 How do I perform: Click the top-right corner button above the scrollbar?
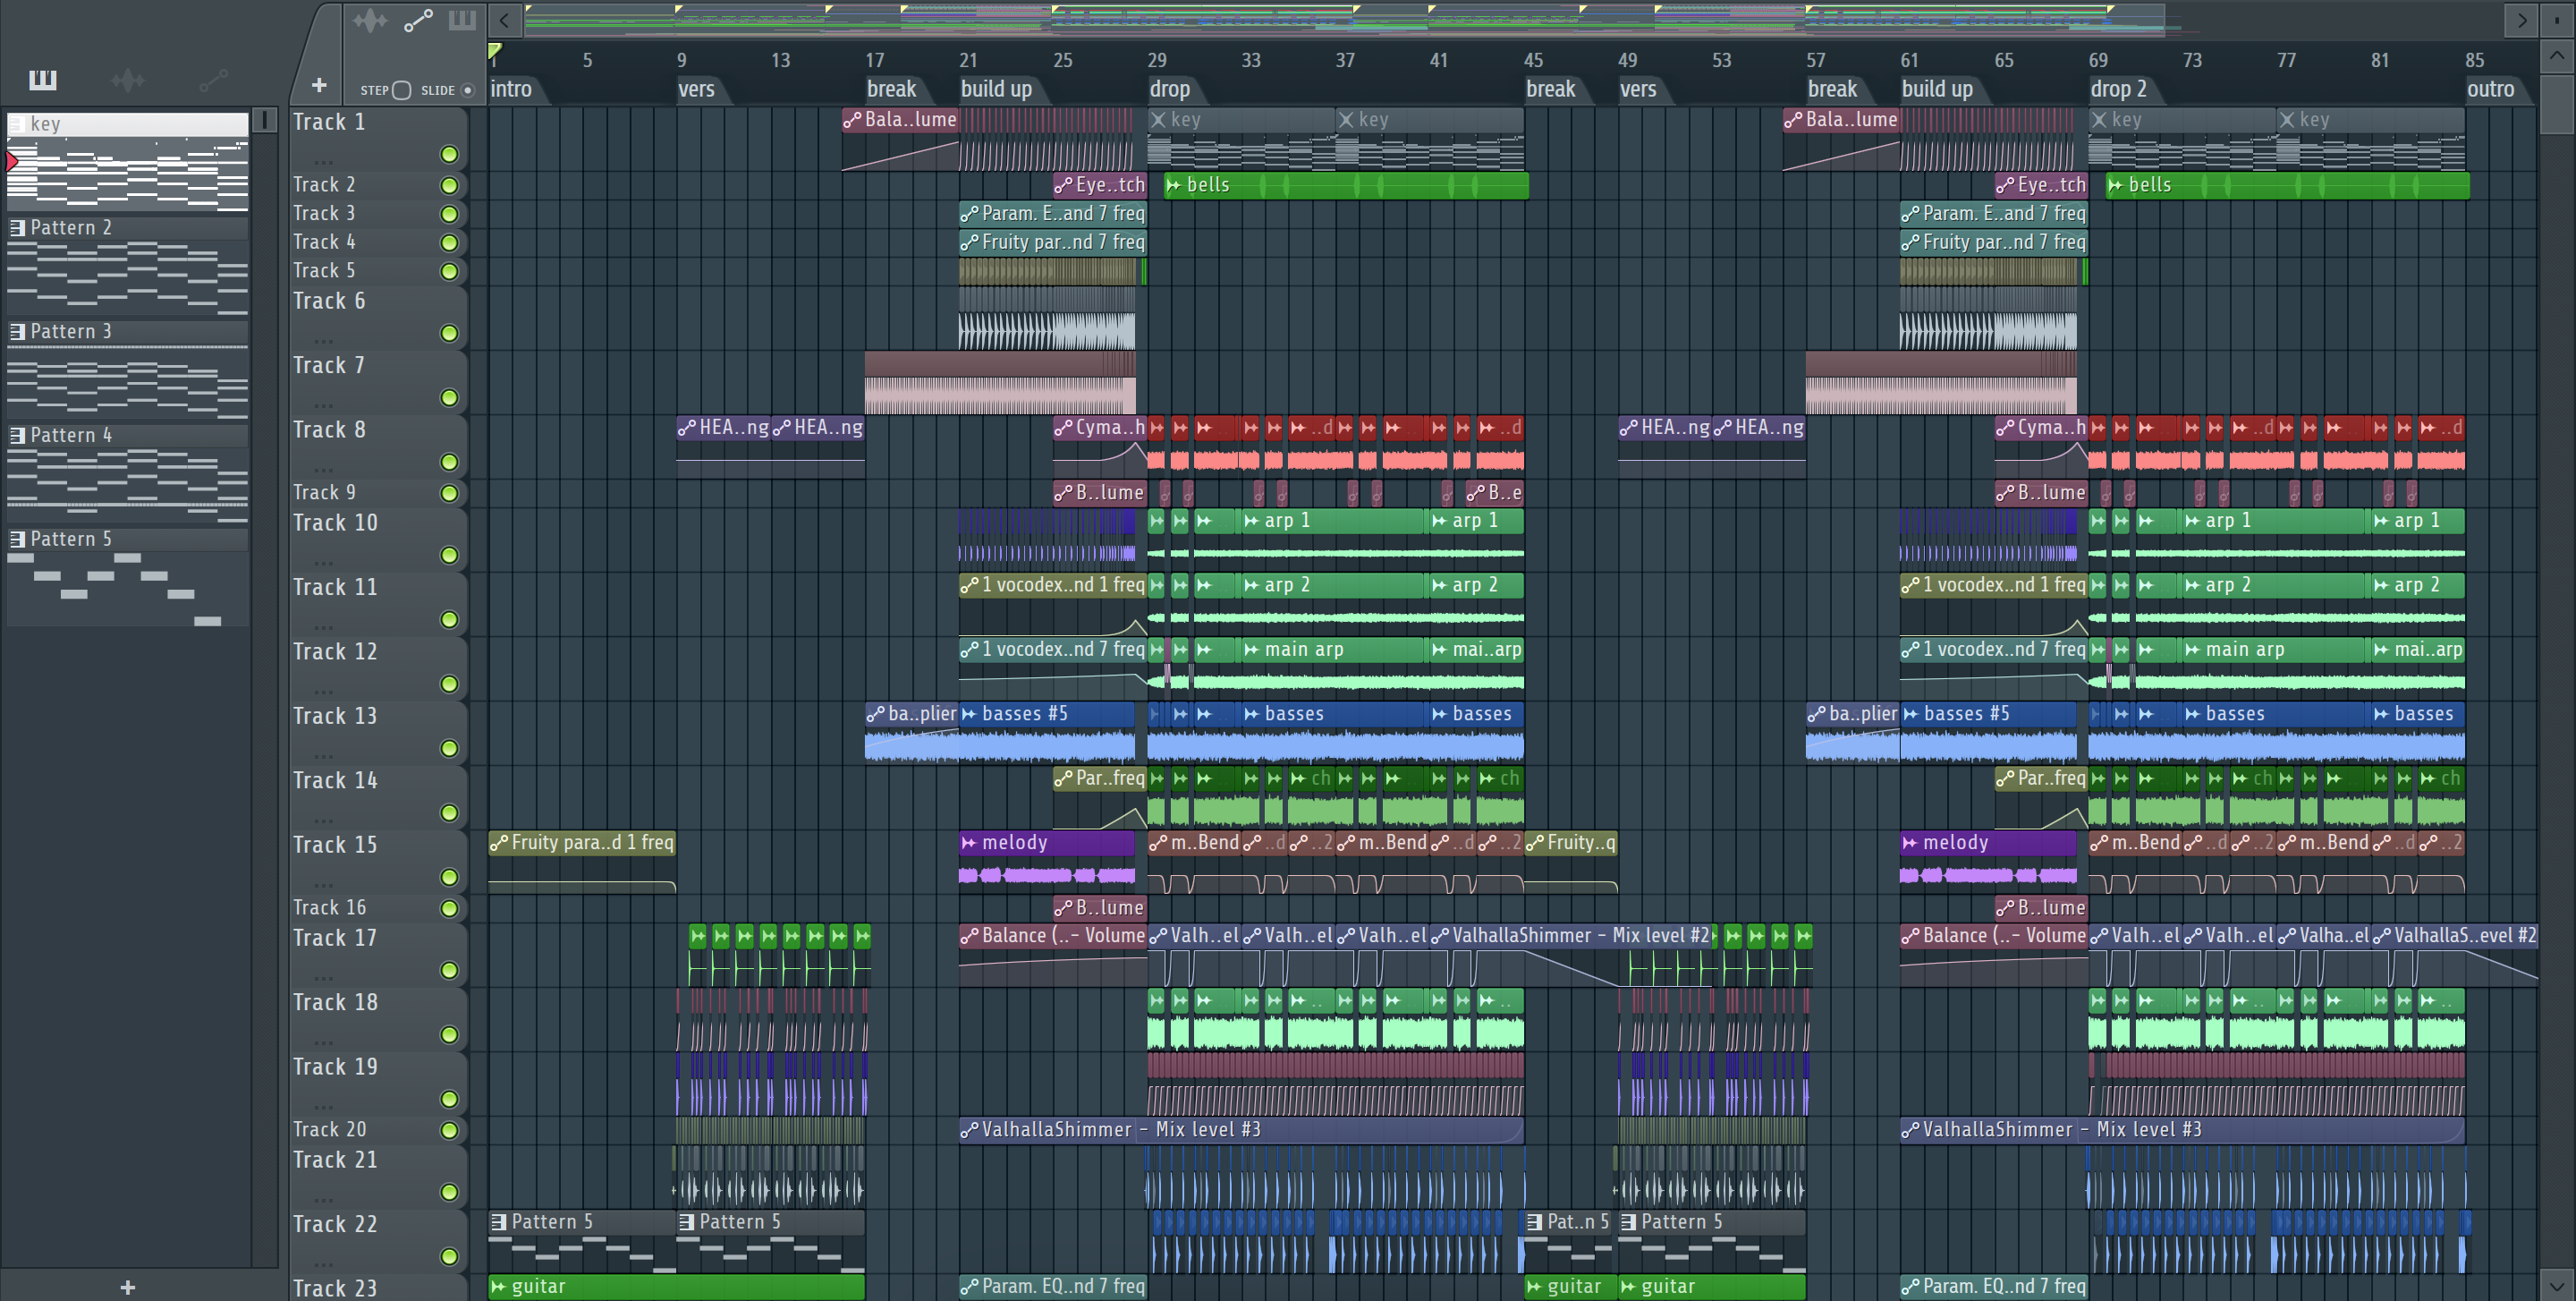tap(2557, 20)
